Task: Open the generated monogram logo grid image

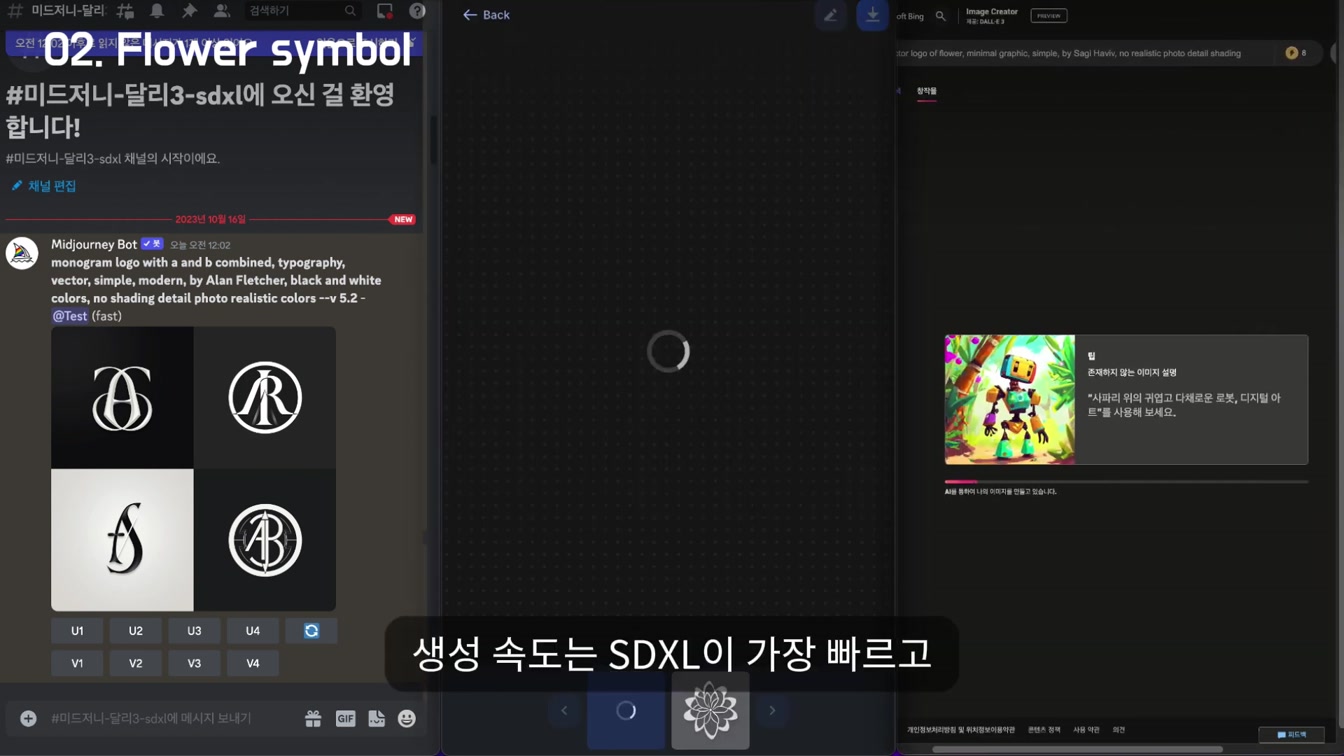Action: [x=193, y=469]
